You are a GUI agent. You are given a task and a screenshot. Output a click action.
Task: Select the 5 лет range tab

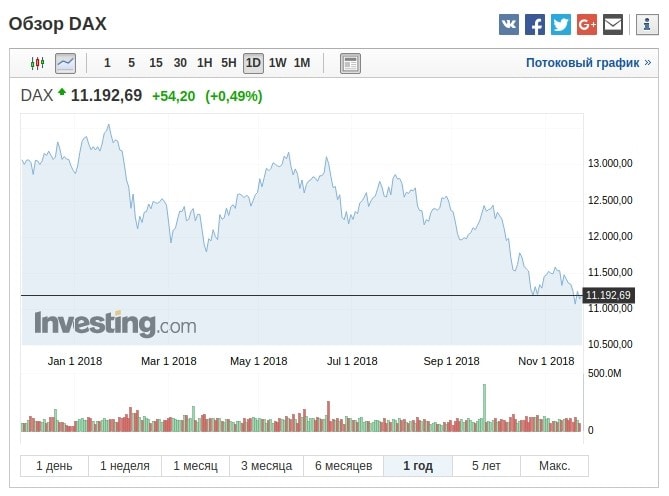coord(486,466)
